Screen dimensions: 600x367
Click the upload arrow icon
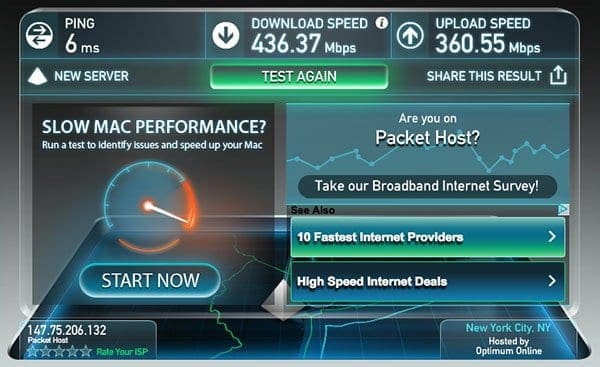[410, 35]
